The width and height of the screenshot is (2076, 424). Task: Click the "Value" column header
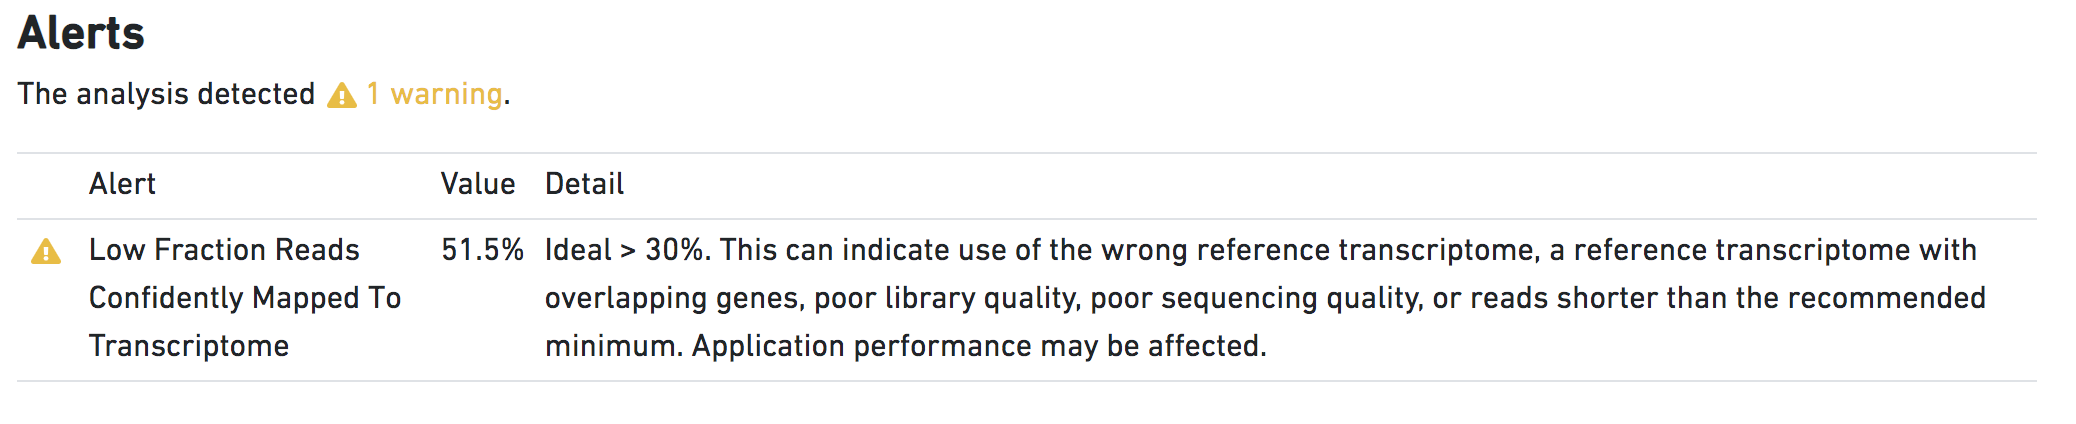pyautogui.click(x=478, y=184)
